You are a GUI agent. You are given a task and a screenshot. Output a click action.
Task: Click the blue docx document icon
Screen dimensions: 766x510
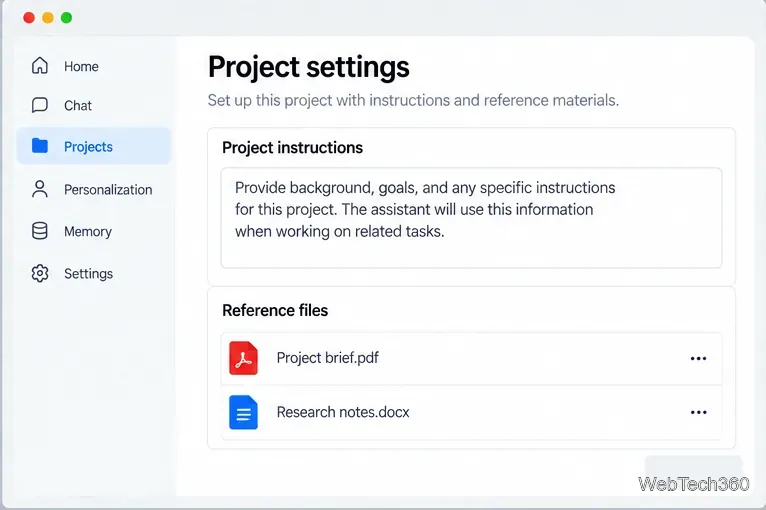click(x=243, y=412)
